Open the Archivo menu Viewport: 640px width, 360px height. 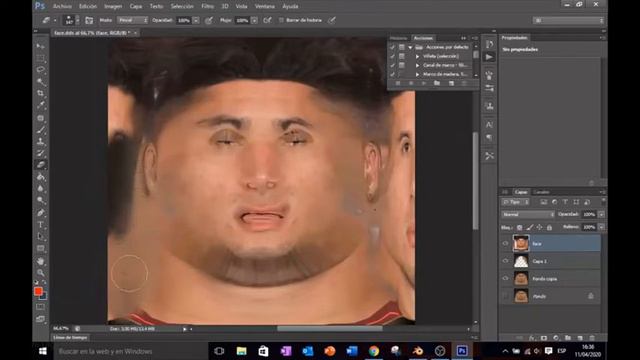pos(62,6)
